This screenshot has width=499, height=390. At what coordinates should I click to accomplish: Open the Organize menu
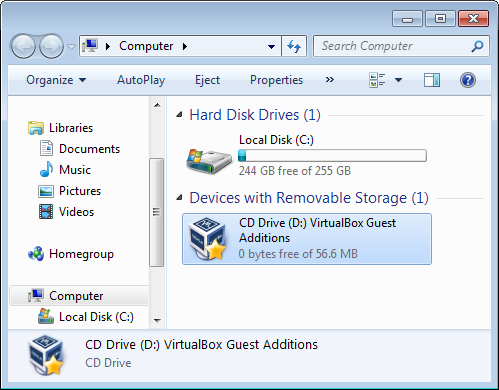tap(56, 80)
